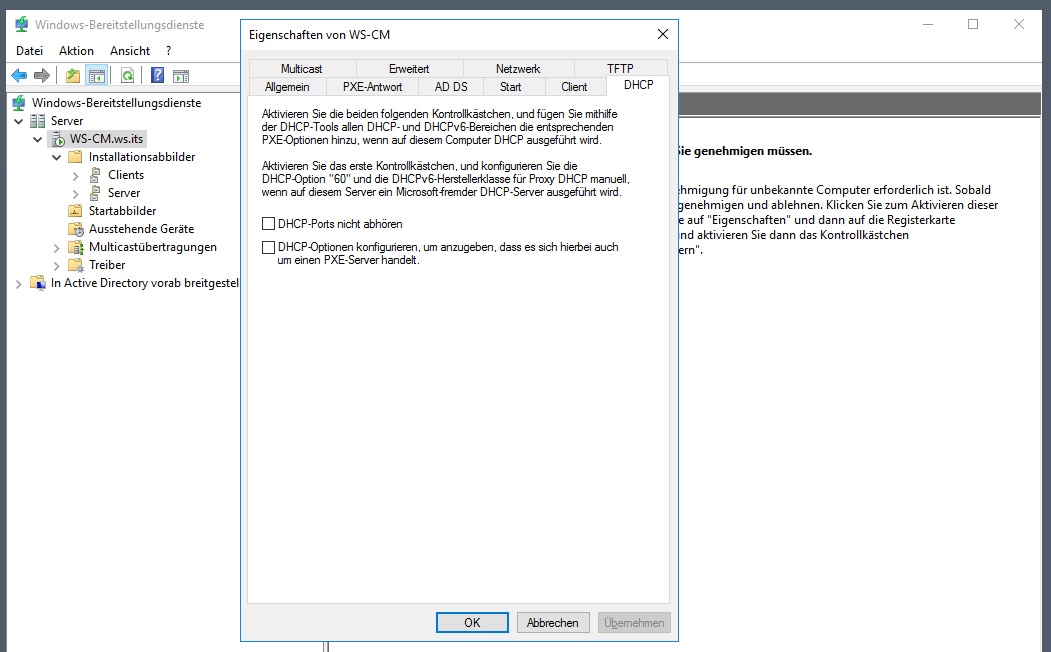Maximize the Windows-Bereitstellungsdienste window
1051x652 pixels.
[x=973, y=24]
